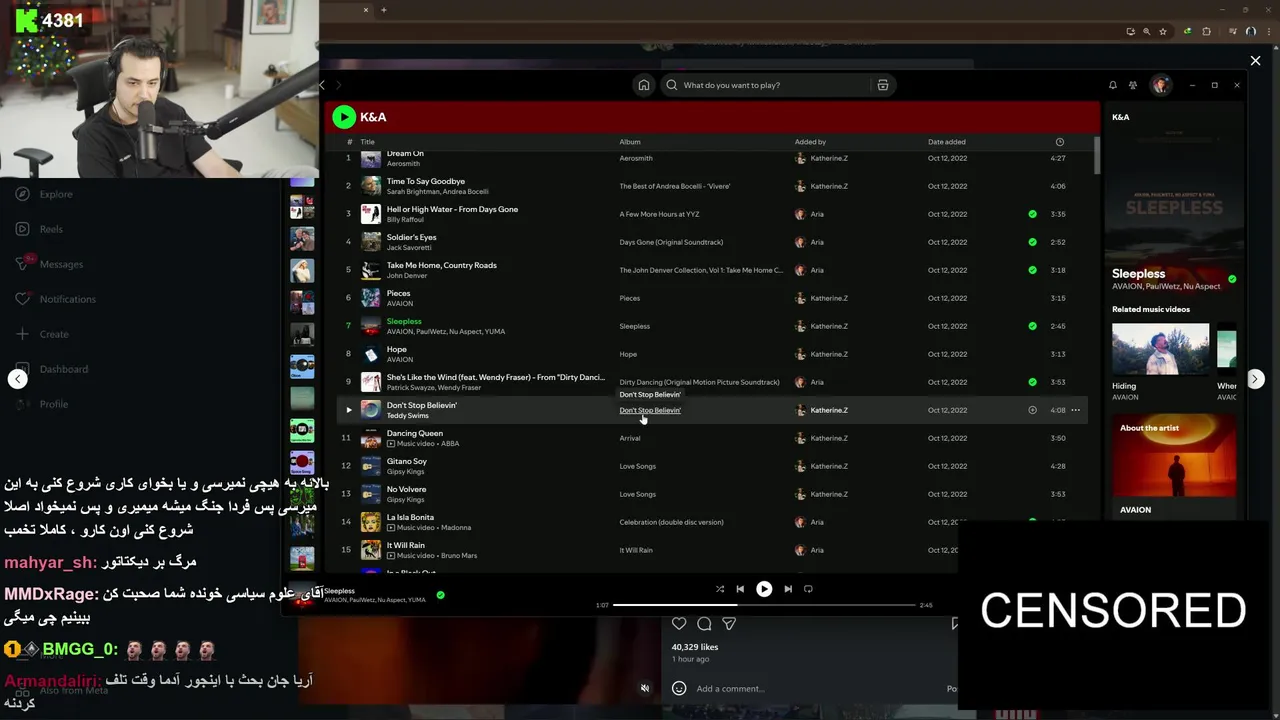Open Instagram Dashboard in sidebar

point(52,369)
